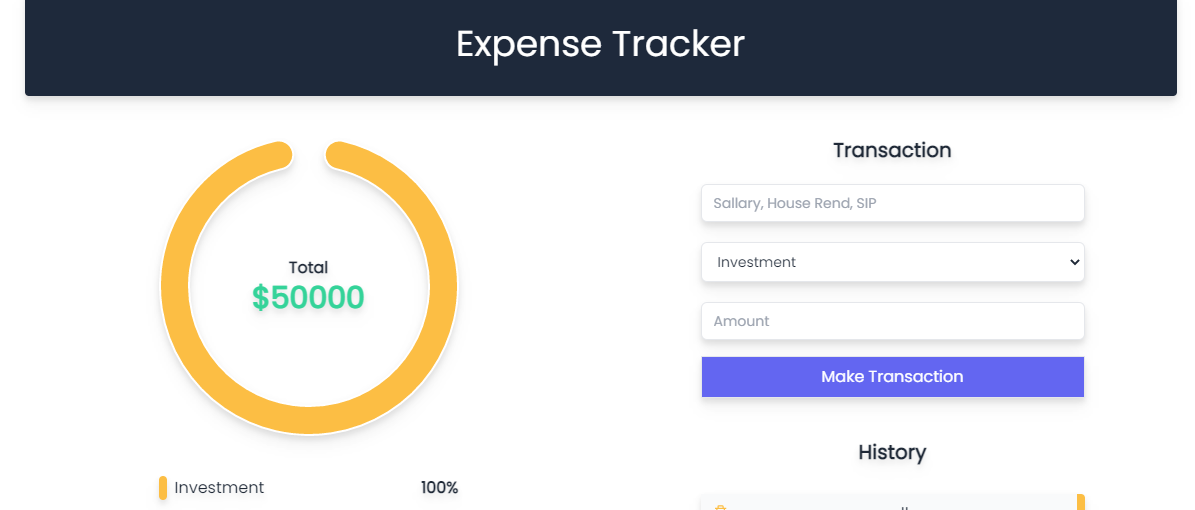Click the History section heading
The image size is (1195, 510).
pyautogui.click(x=892, y=452)
